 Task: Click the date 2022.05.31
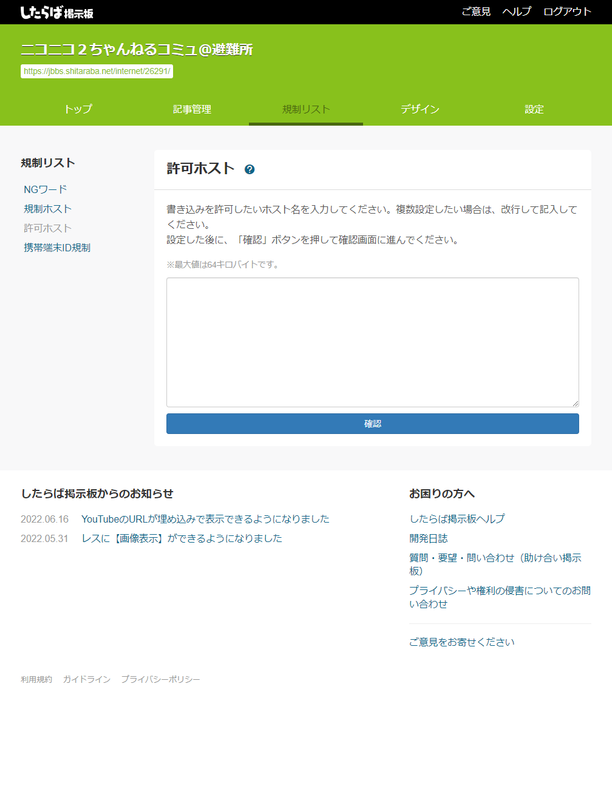44,539
